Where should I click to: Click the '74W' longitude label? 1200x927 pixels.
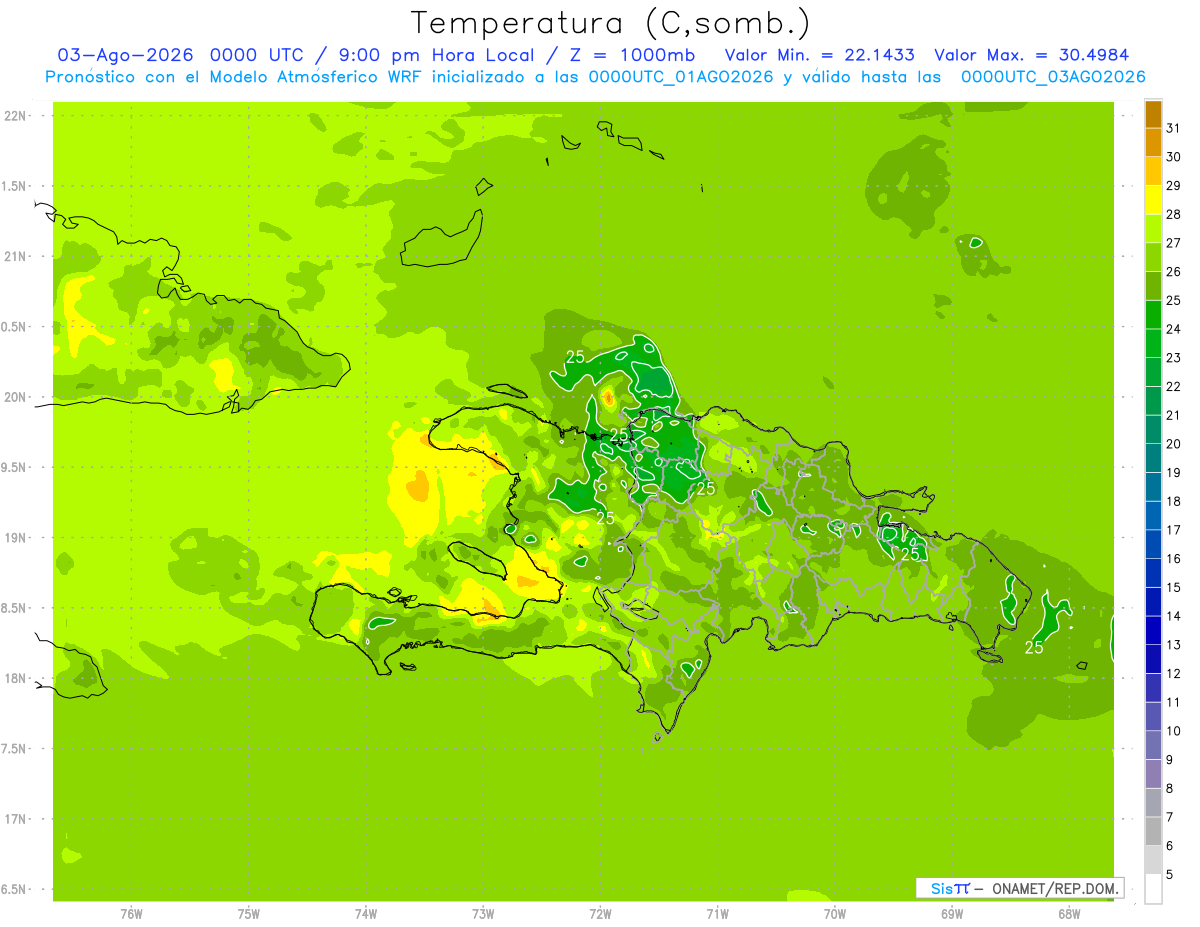click(366, 915)
